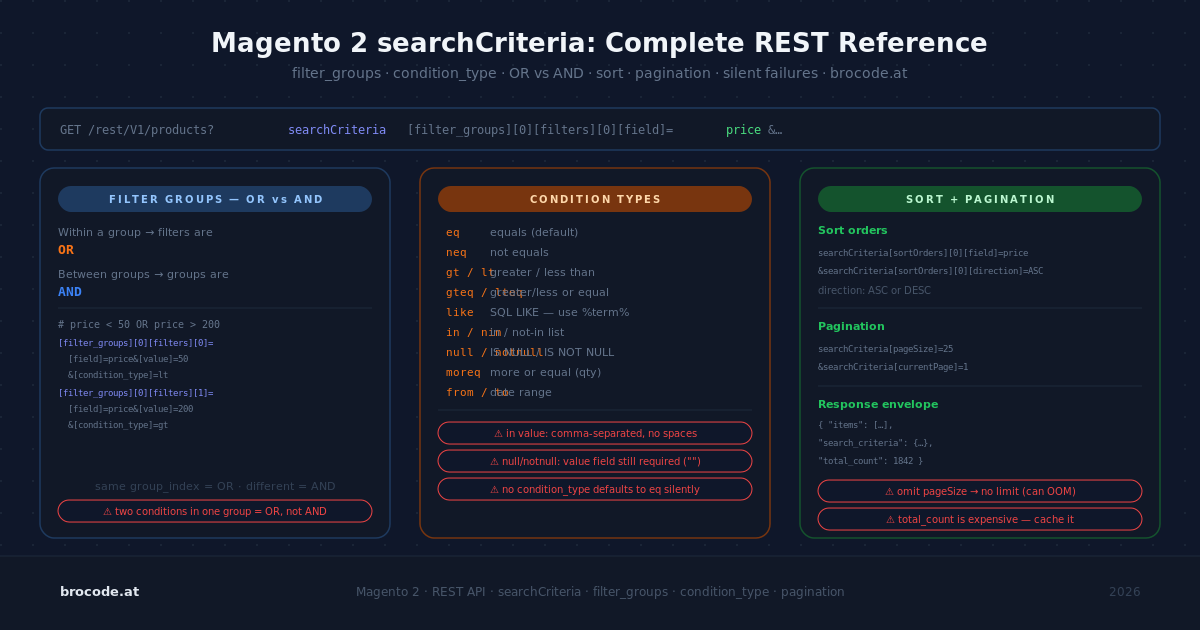Image resolution: width=1200 pixels, height=630 pixels.
Task: Click the warning 'in value: comma-separated, no spaces'
Action: tap(595, 433)
